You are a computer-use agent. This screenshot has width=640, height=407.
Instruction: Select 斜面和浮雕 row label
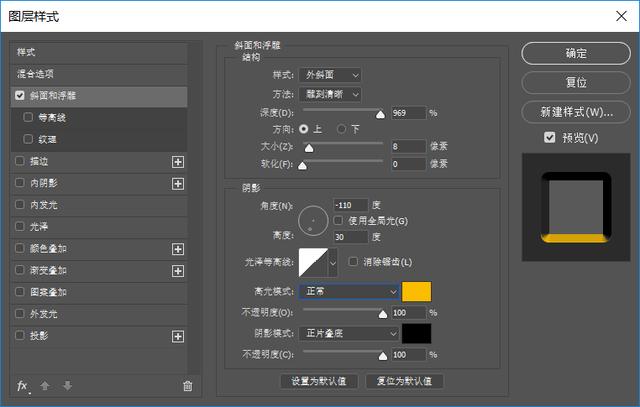pyautogui.click(x=53, y=96)
